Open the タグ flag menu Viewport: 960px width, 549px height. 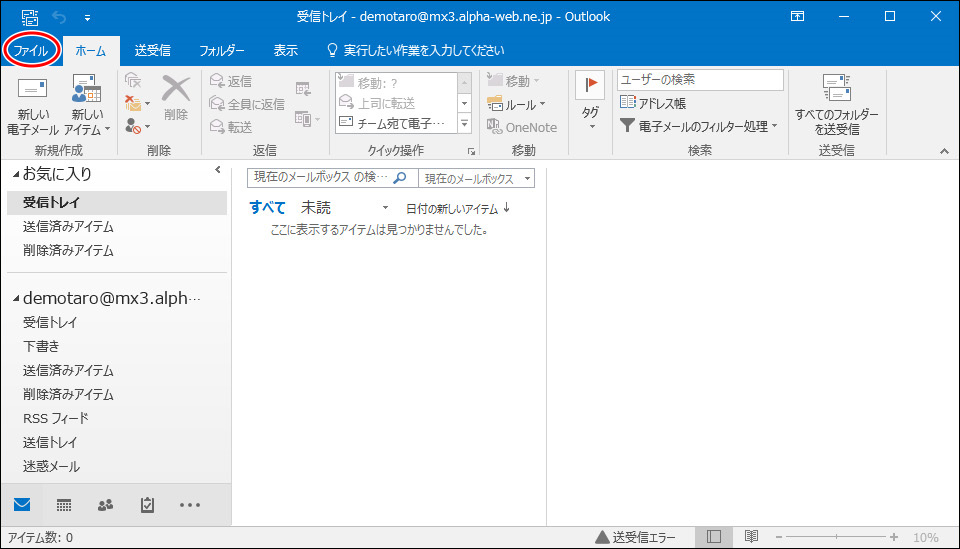pyautogui.click(x=590, y=102)
